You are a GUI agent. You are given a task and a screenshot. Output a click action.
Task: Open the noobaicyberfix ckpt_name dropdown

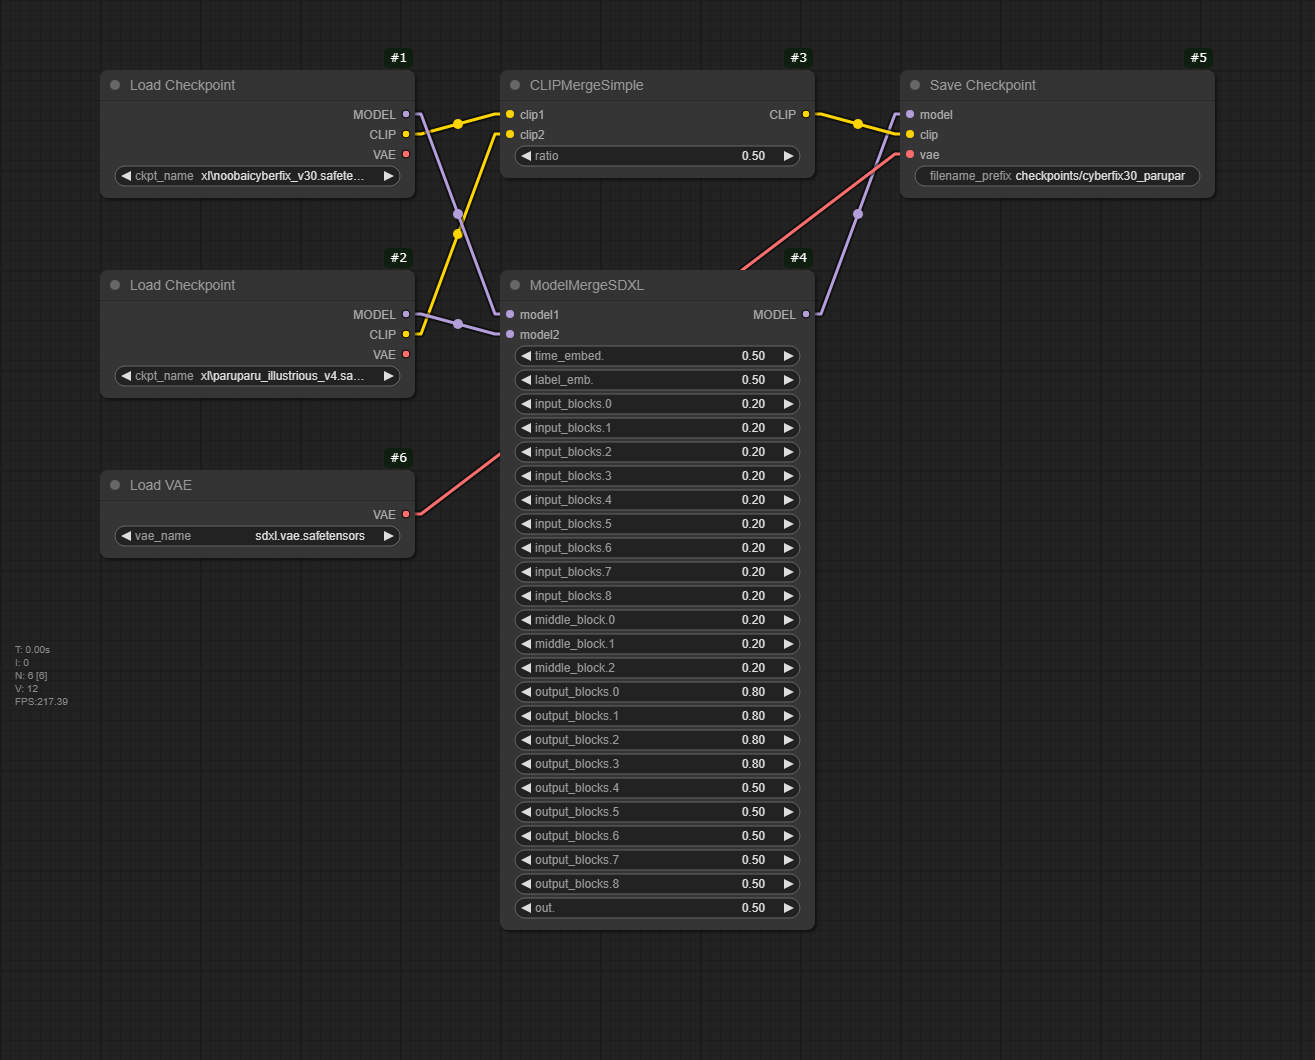tap(257, 176)
